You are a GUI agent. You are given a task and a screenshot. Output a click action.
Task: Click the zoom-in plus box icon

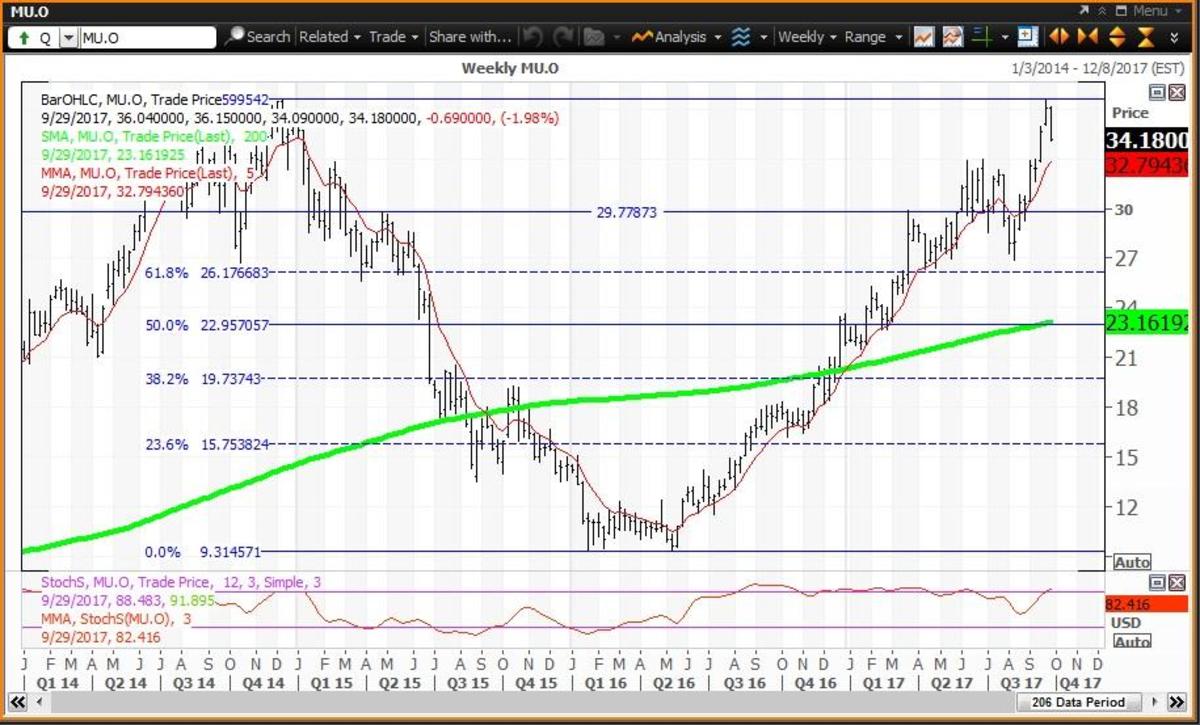coord(1027,38)
